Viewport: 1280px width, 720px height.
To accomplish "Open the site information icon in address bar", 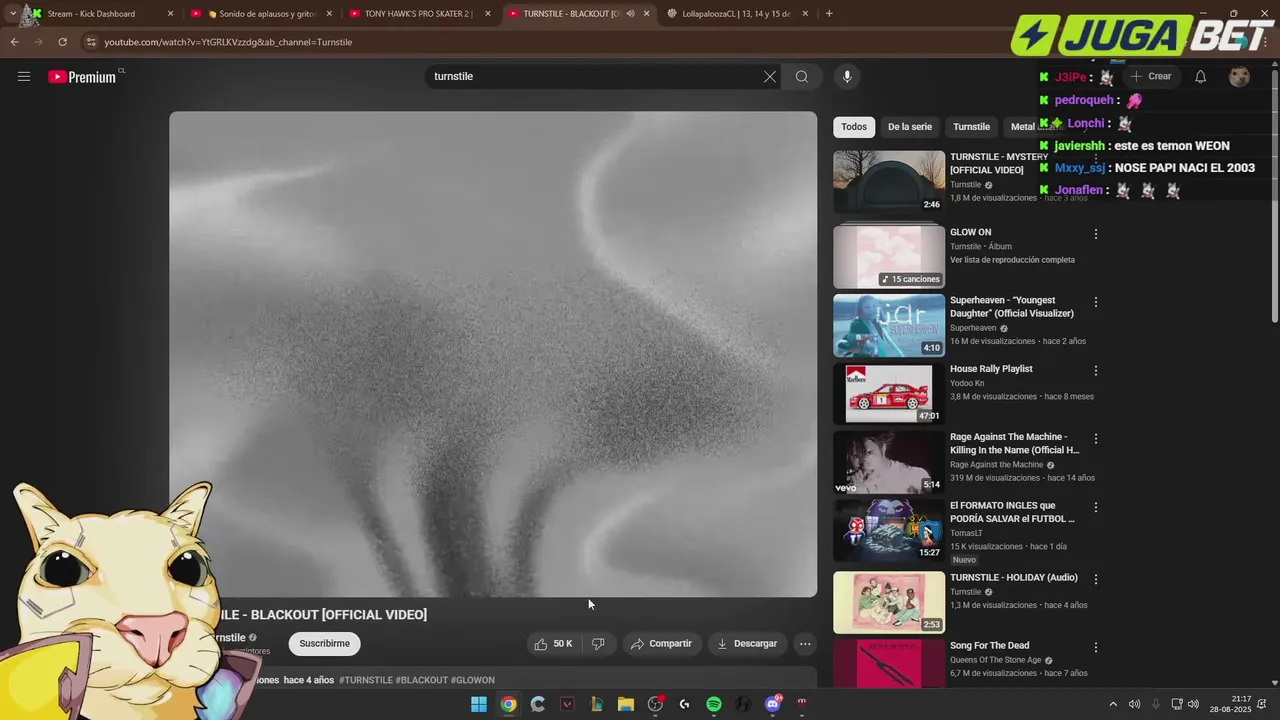I will click(x=91, y=42).
